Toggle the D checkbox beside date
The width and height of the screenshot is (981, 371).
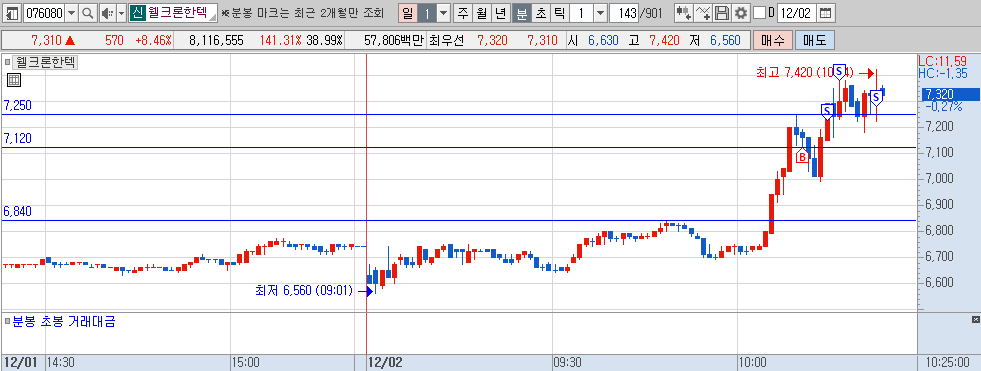pyautogui.click(x=759, y=13)
